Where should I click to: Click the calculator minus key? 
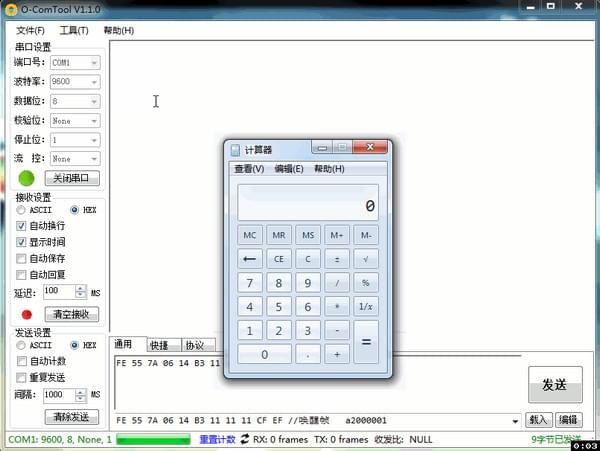pyautogui.click(x=337, y=330)
